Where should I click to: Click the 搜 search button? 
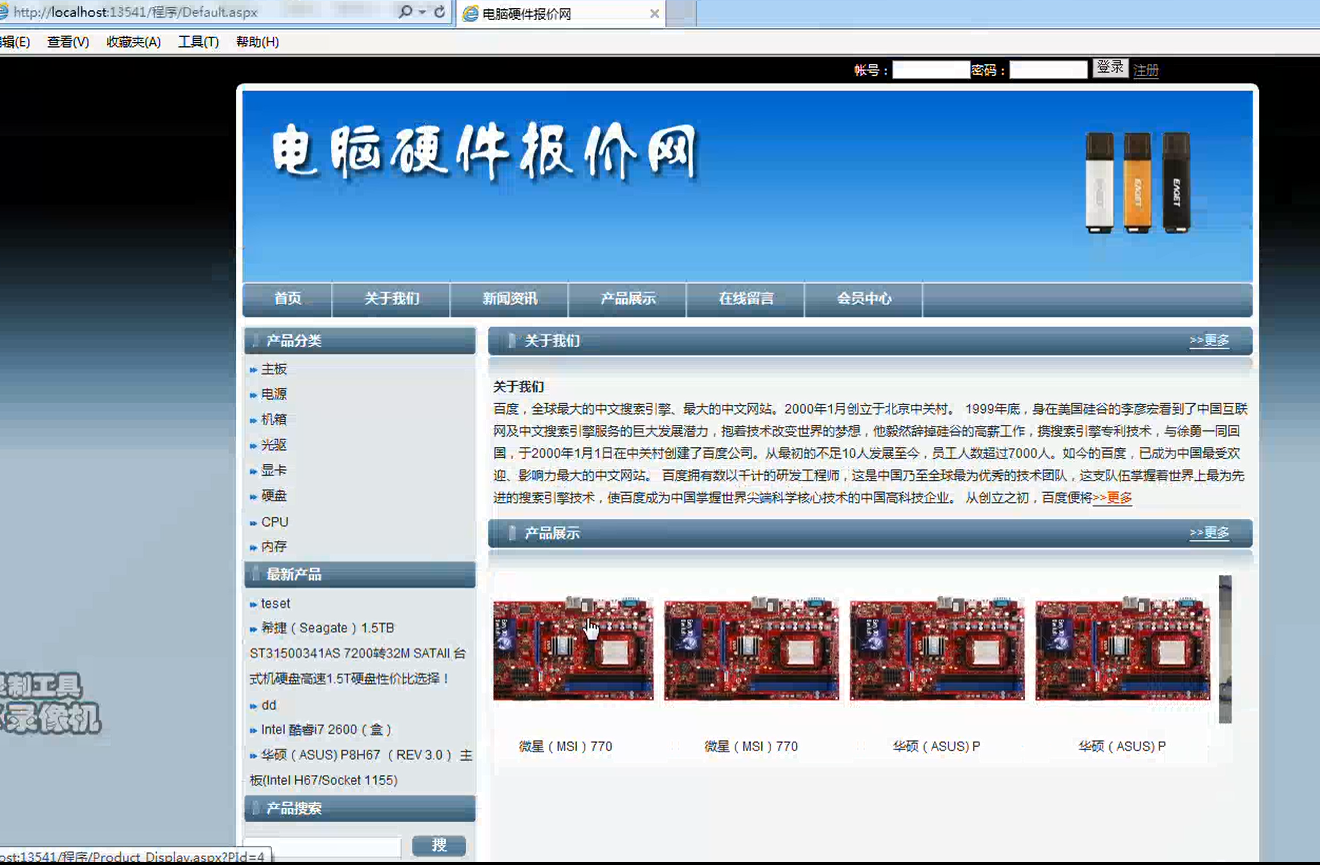click(439, 846)
